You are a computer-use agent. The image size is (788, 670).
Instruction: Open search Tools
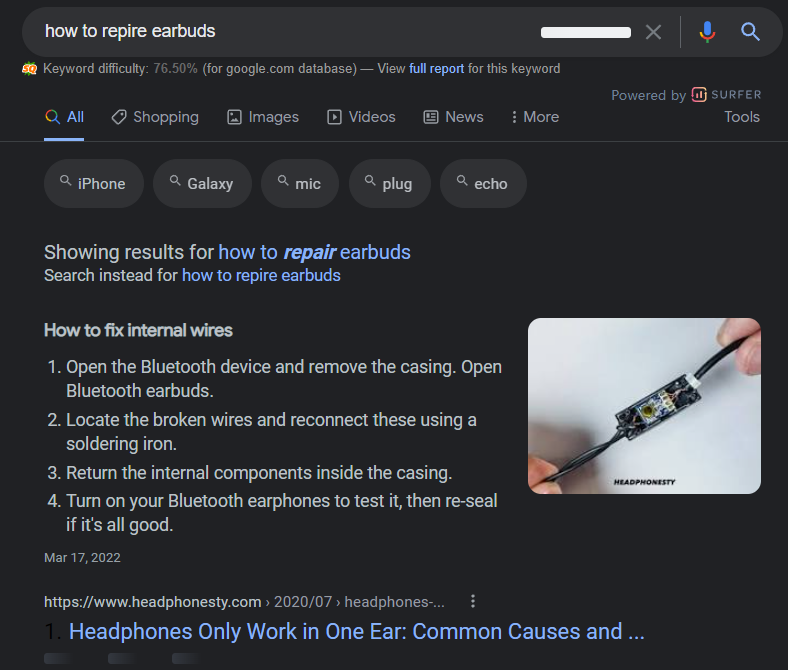742,117
